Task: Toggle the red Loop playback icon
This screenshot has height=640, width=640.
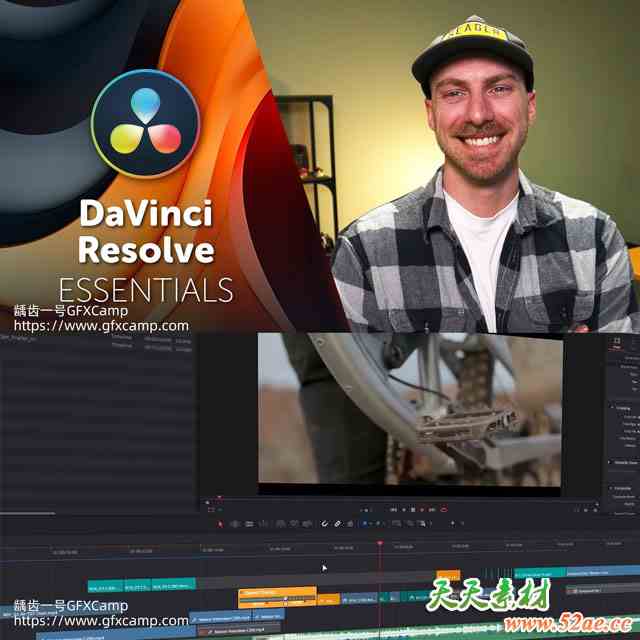Action: click(x=444, y=509)
